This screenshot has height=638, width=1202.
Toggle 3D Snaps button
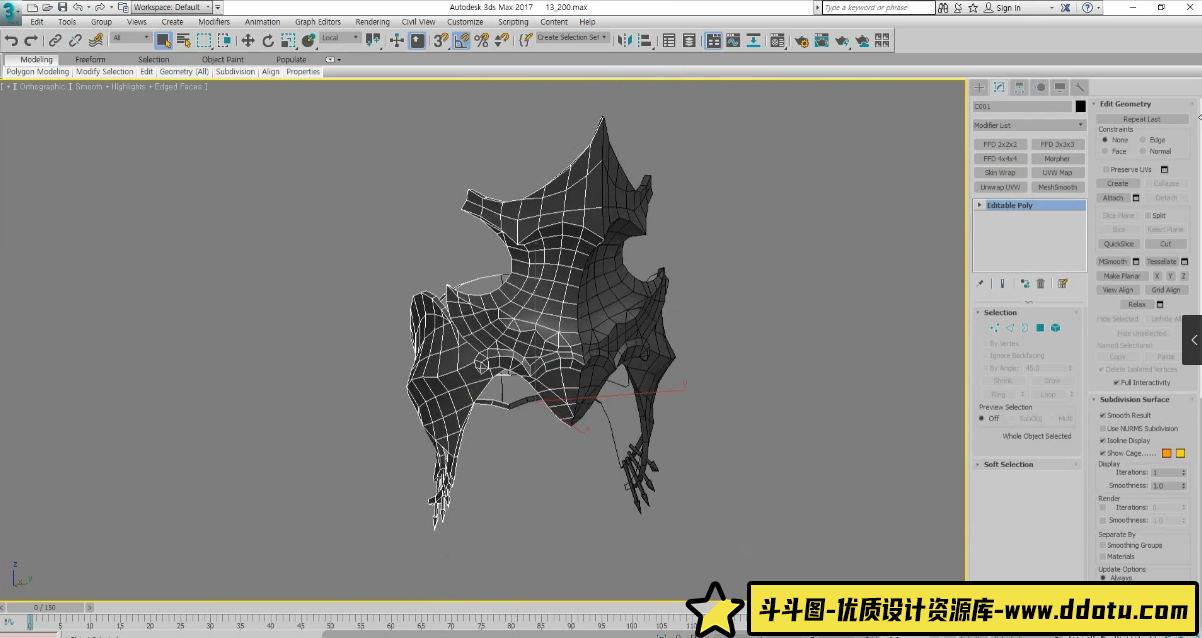(x=441, y=40)
